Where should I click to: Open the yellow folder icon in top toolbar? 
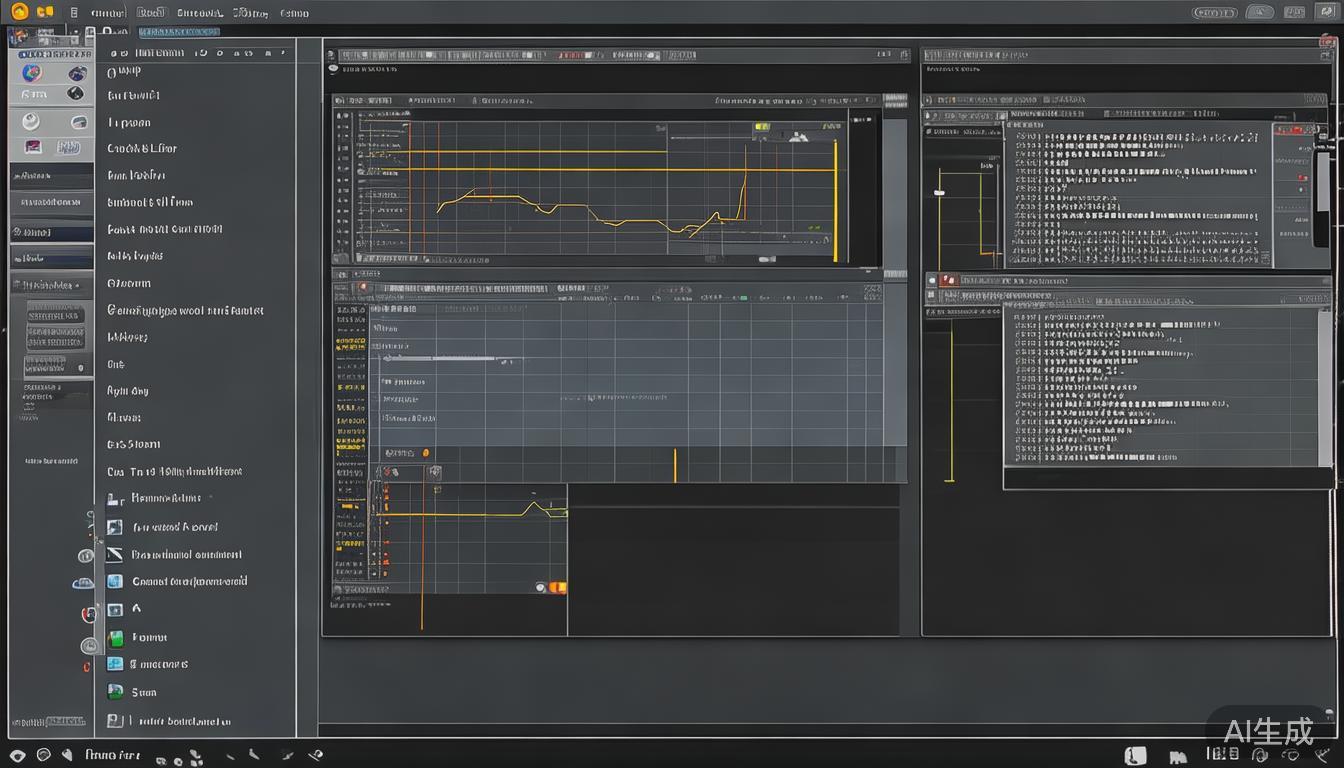click(44, 12)
